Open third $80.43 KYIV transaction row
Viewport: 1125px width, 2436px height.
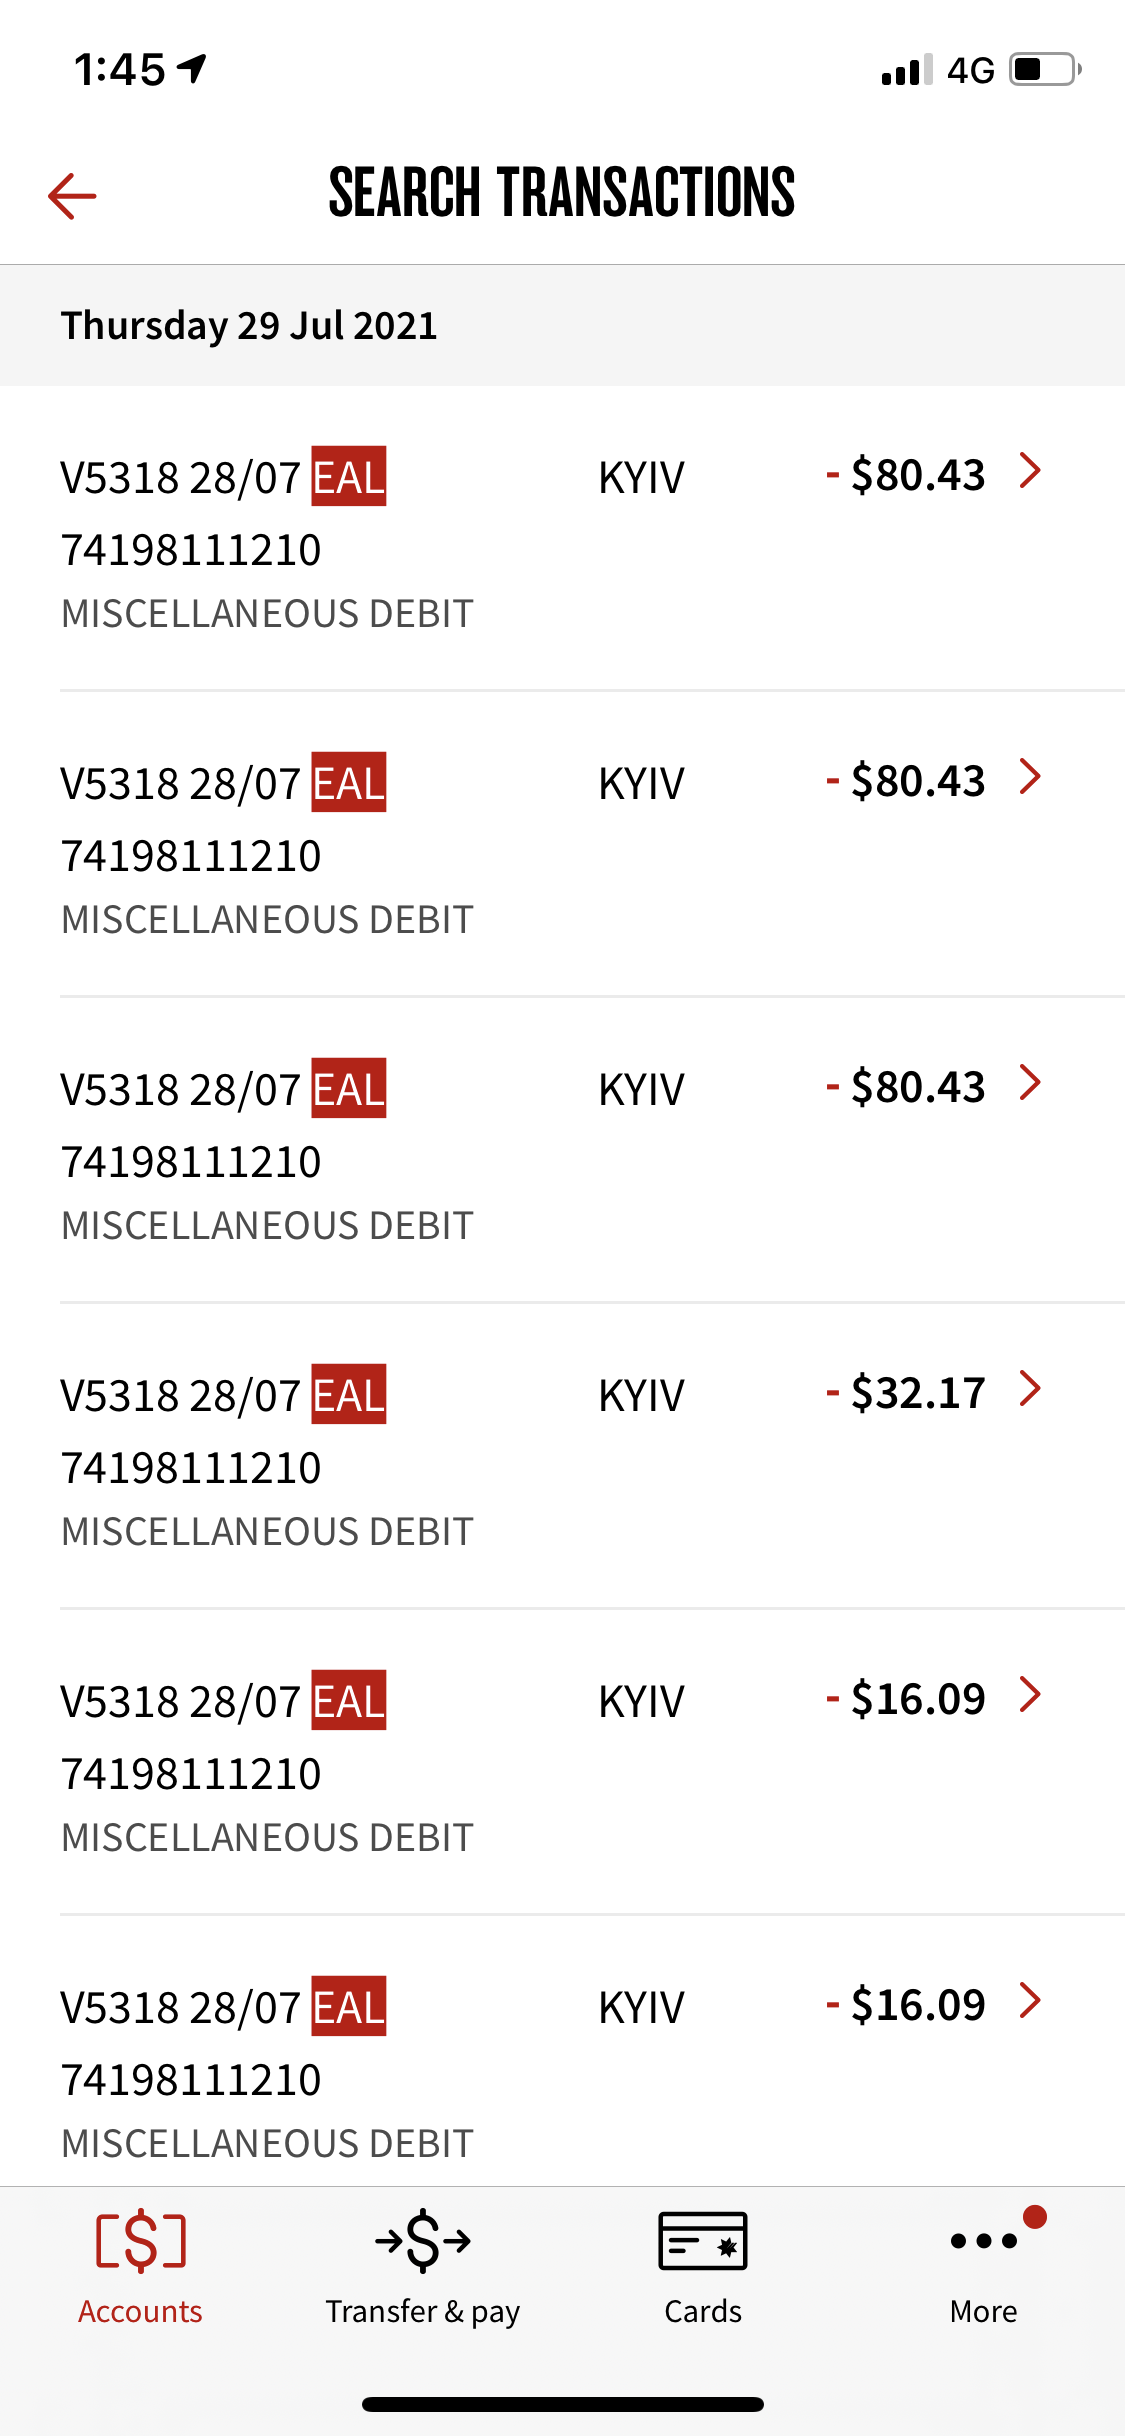pos(560,1150)
